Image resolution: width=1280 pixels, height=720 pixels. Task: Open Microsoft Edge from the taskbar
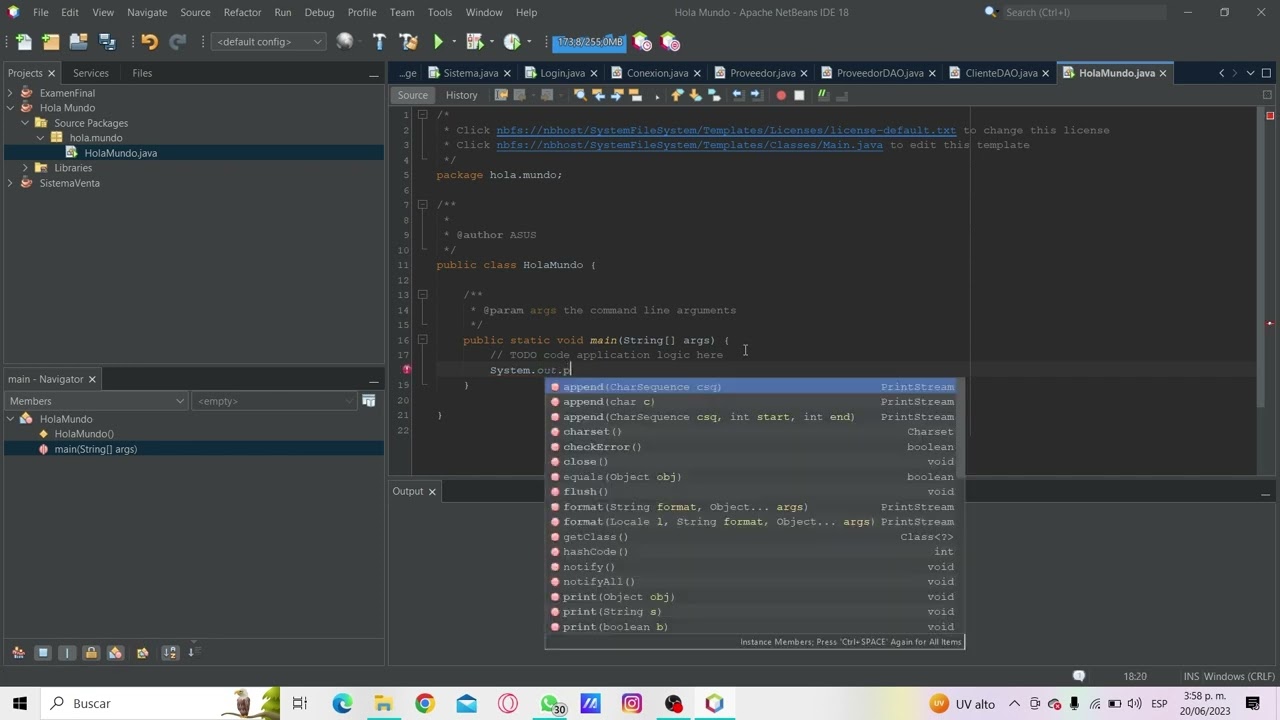pos(343,704)
